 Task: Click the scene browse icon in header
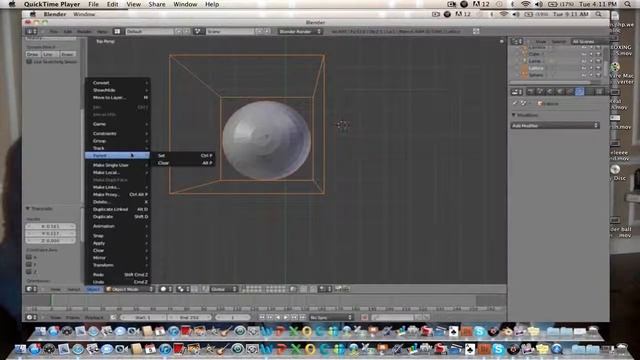click(x=198, y=31)
